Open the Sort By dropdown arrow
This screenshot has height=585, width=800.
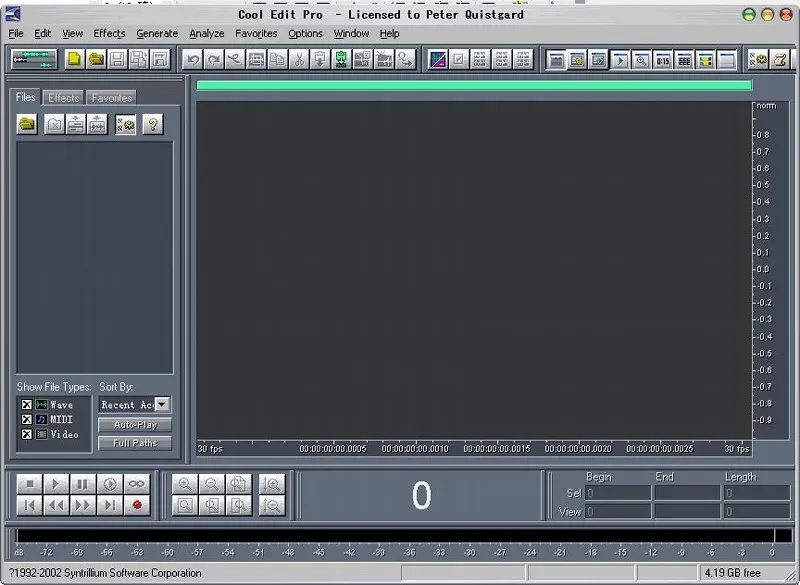[162, 404]
